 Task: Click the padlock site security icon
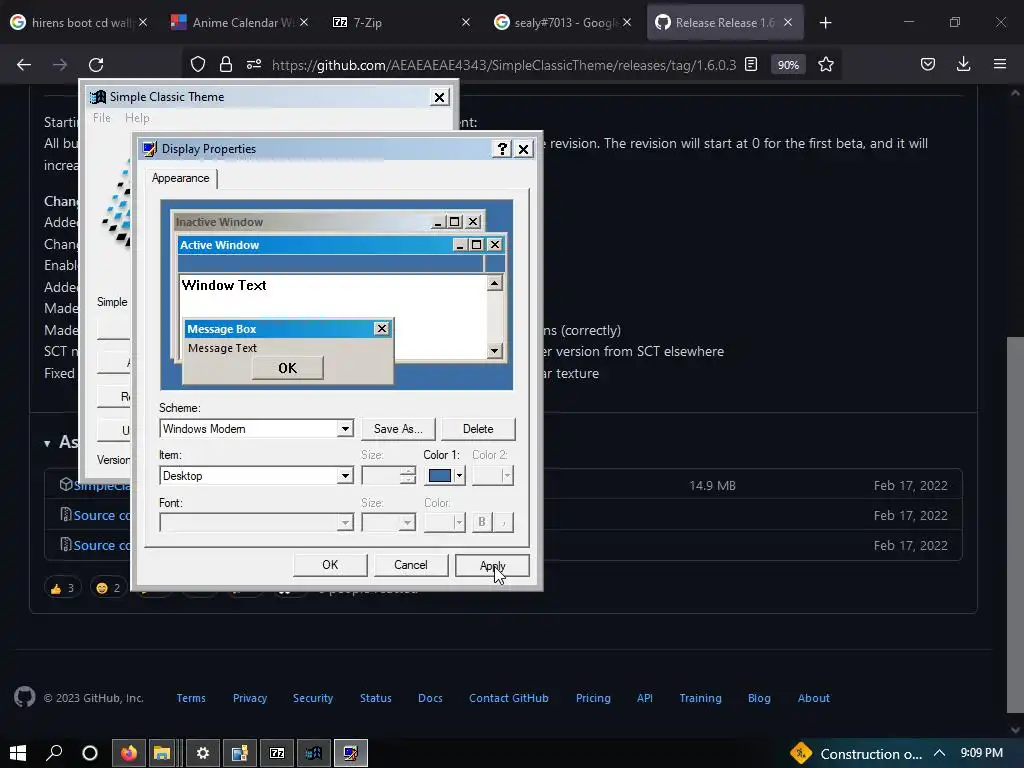click(x=226, y=64)
